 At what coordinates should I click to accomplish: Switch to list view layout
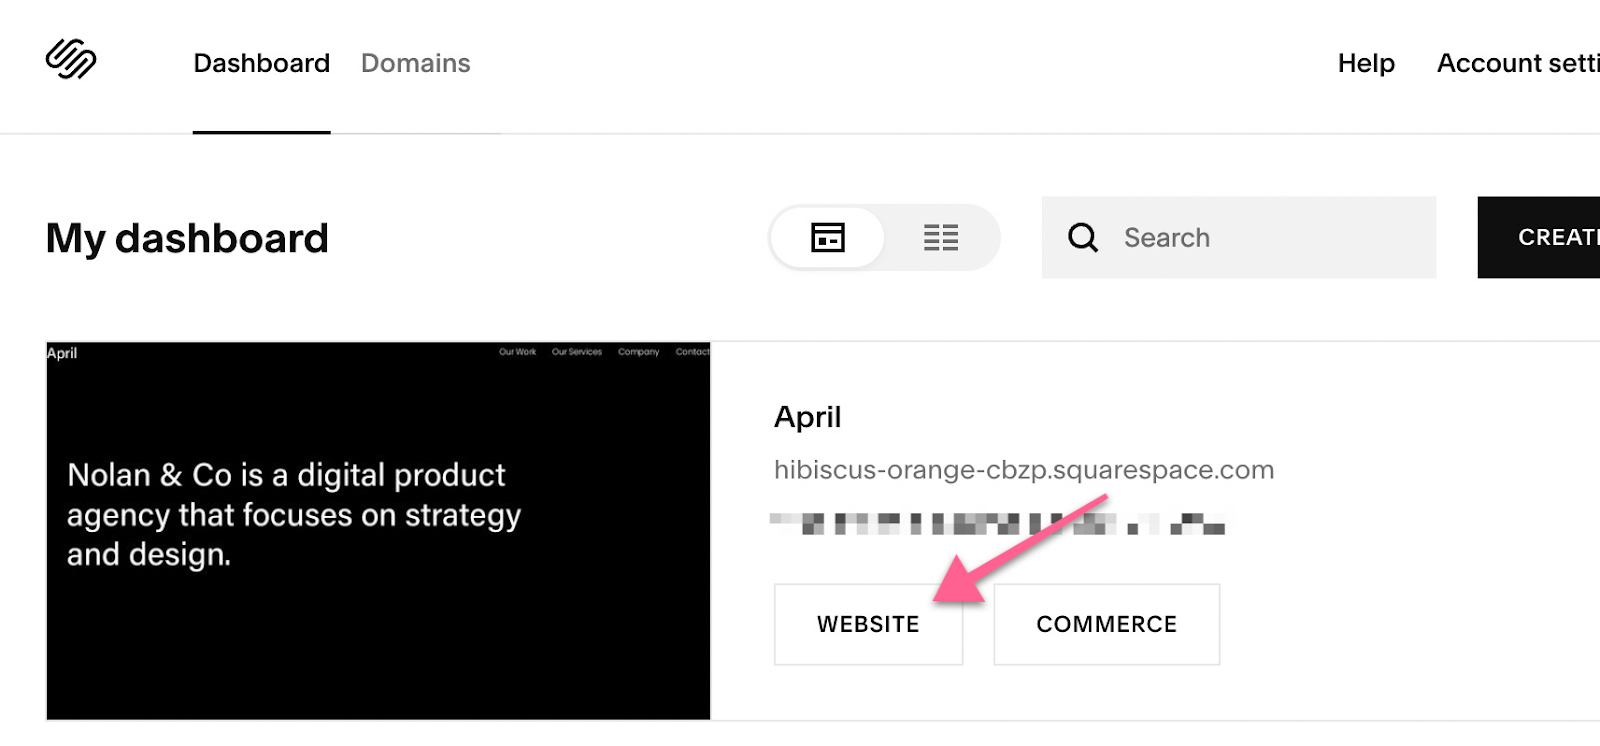click(940, 237)
